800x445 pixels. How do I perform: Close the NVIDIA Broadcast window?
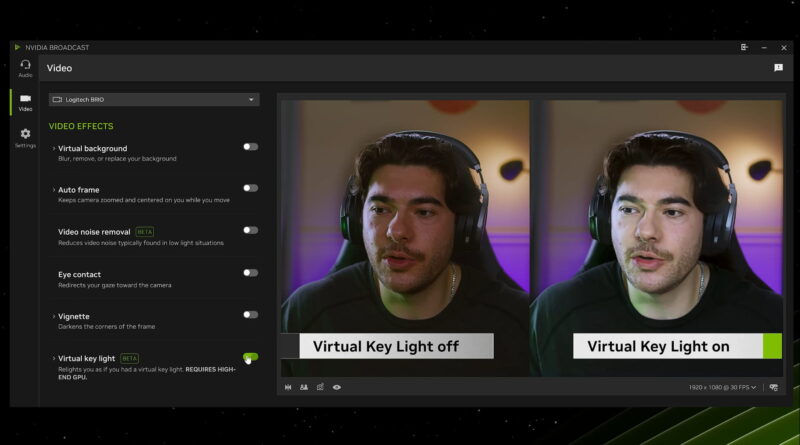click(x=784, y=47)
